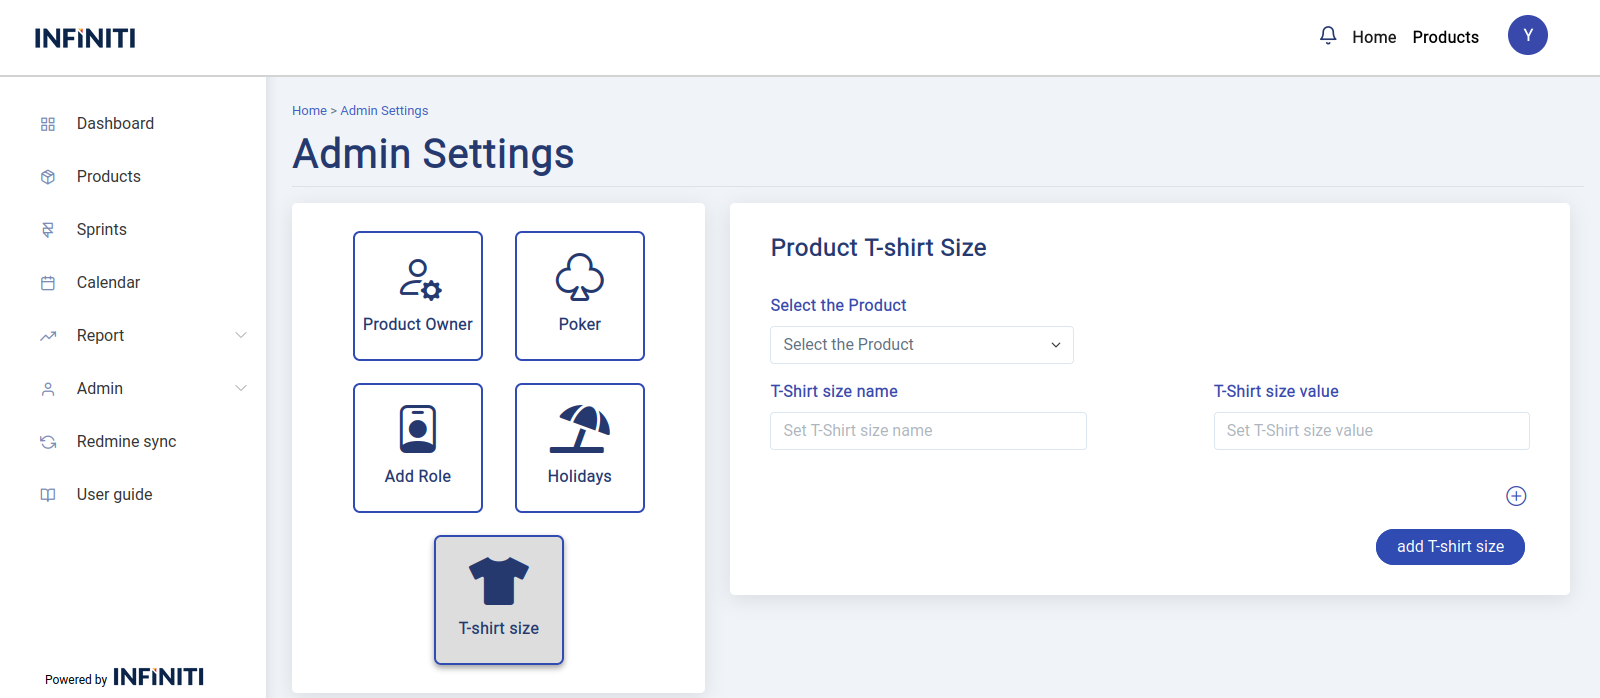Click the Dashboard grid icon in sidebar
Viewport: 1600px width, 698px height.
(48, 124)
